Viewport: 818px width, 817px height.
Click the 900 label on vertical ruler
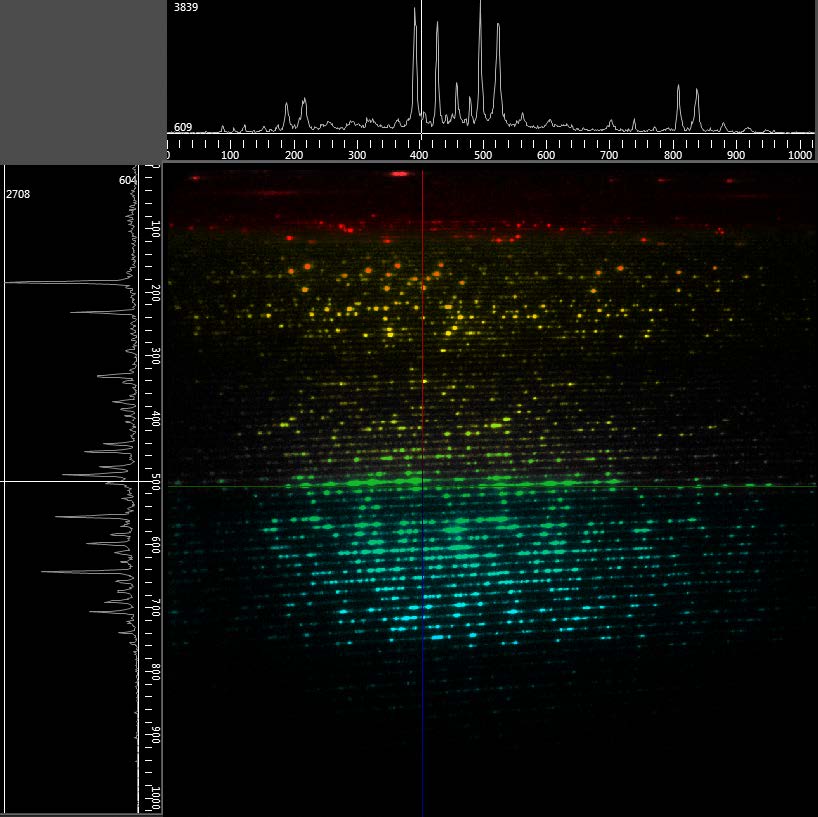(x=155, y=735)
